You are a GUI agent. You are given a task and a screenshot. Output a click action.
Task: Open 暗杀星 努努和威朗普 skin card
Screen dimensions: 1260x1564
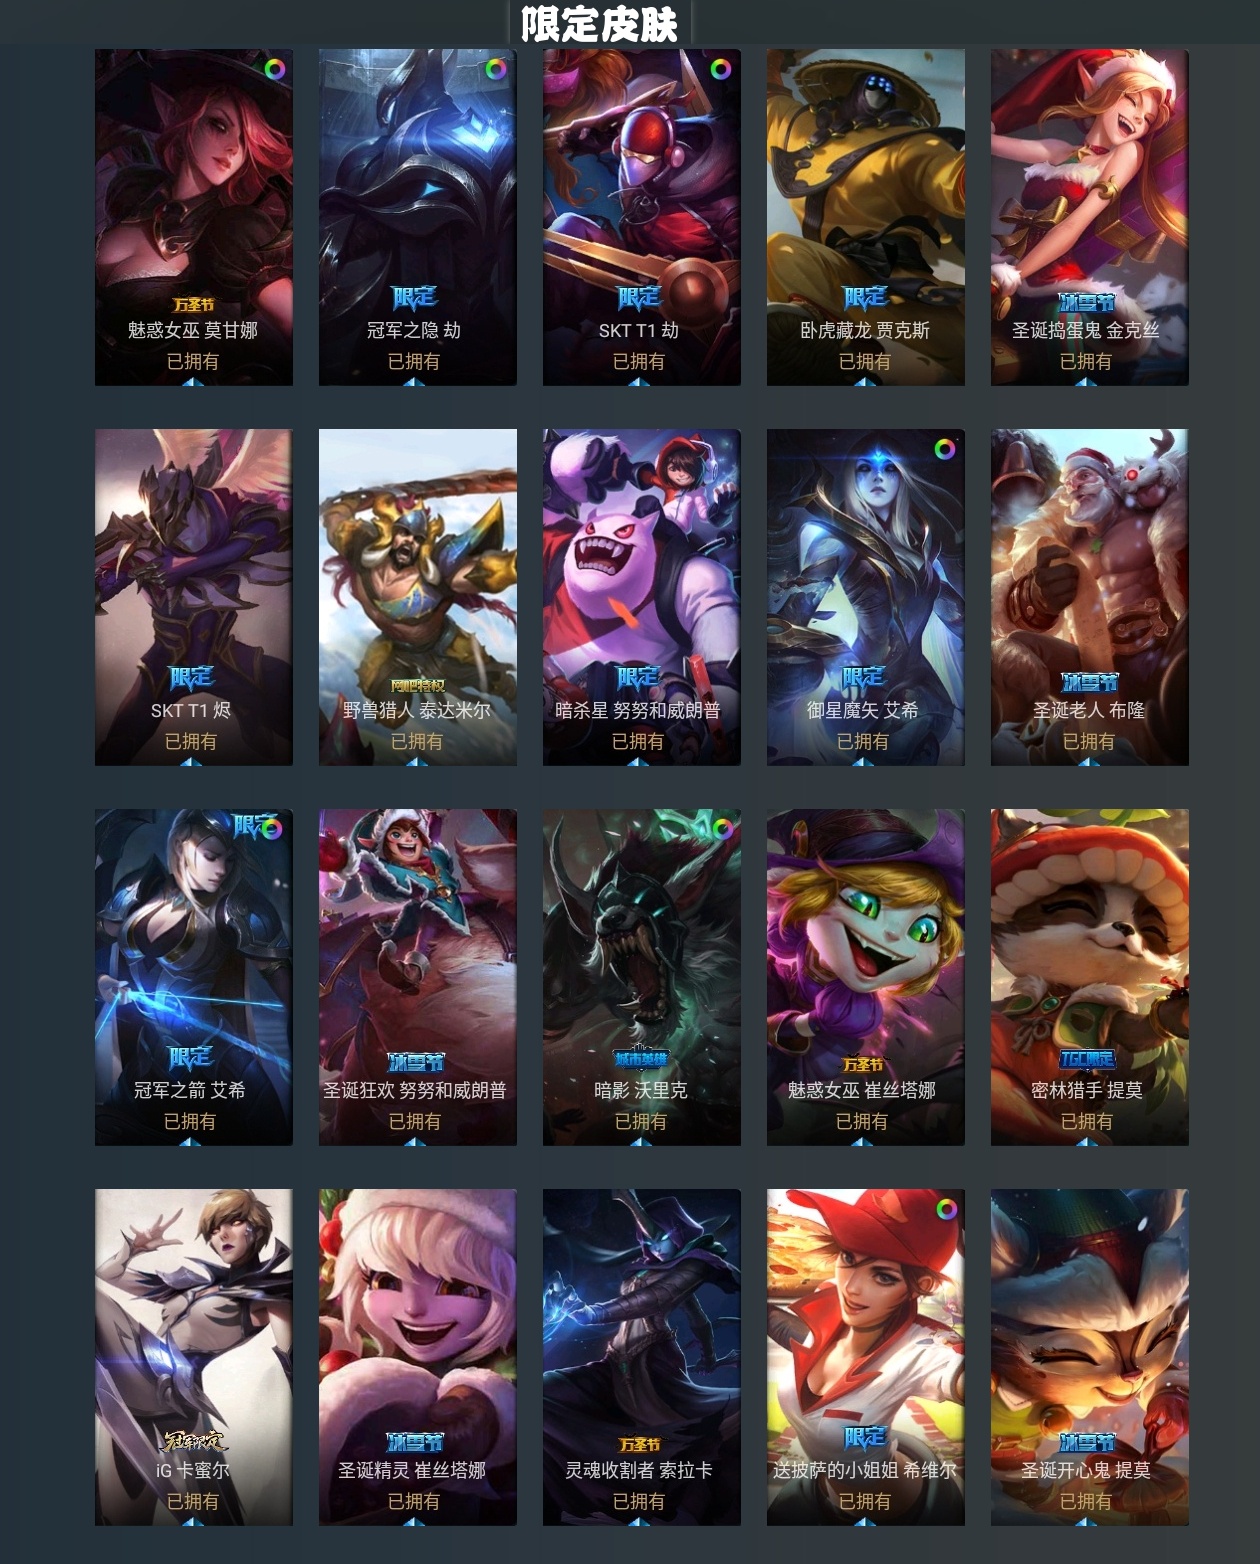(642, 597)
